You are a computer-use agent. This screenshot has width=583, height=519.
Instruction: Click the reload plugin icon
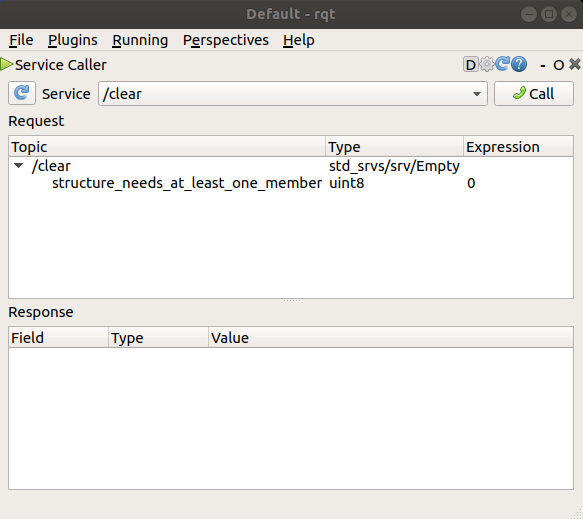pos(503,64)
